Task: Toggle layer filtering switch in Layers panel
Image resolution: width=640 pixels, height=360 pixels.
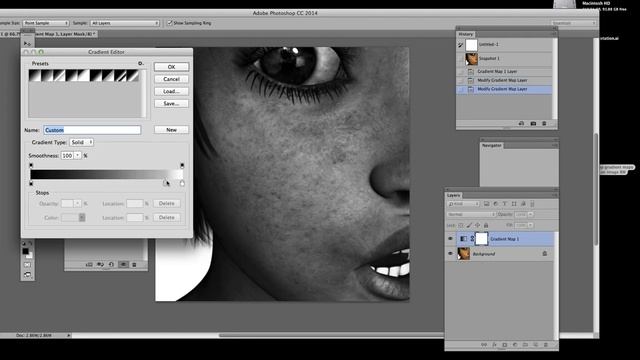Action: (x=532, y=204)
